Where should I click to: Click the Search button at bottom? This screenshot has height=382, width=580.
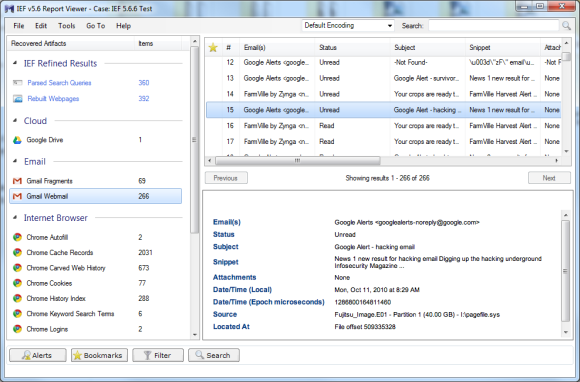click(214, 355)
